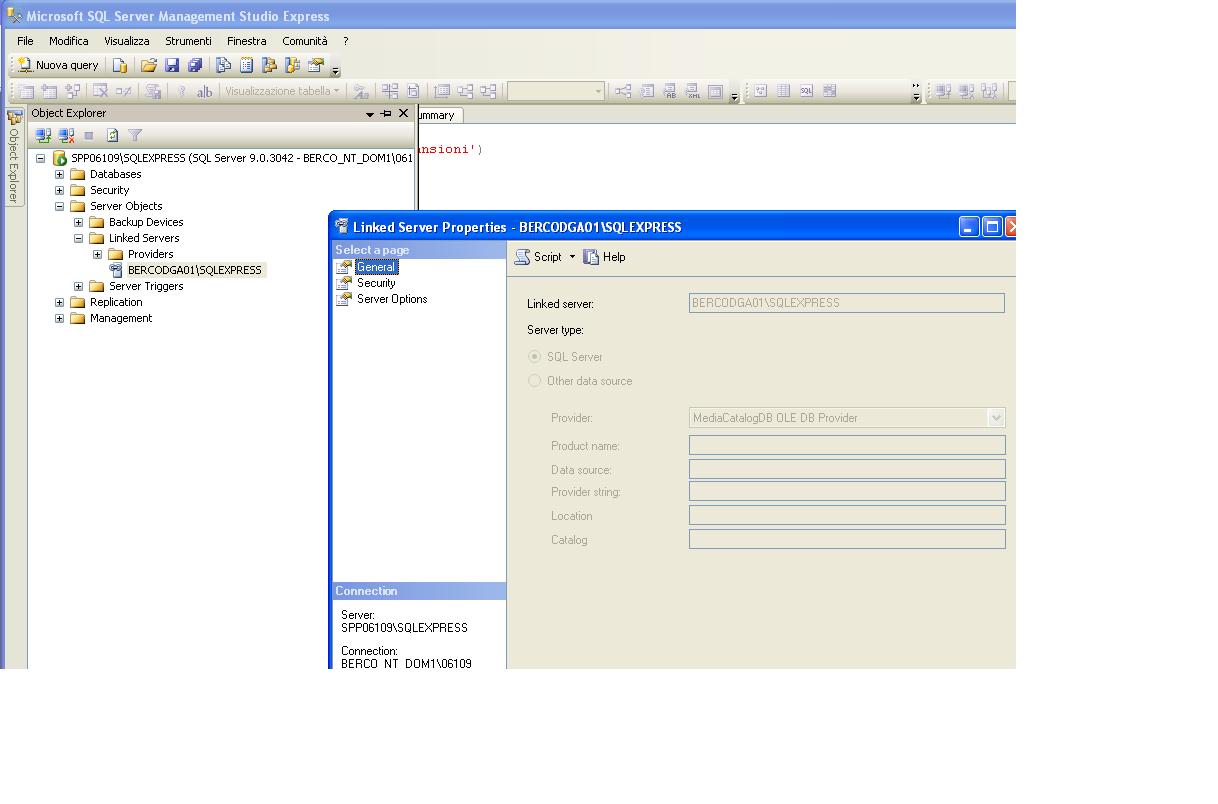Click the Connect icon in Object Explorer toolbar
The height and width of the screenshot is (804, 1218).
click(x=43, y=135)
